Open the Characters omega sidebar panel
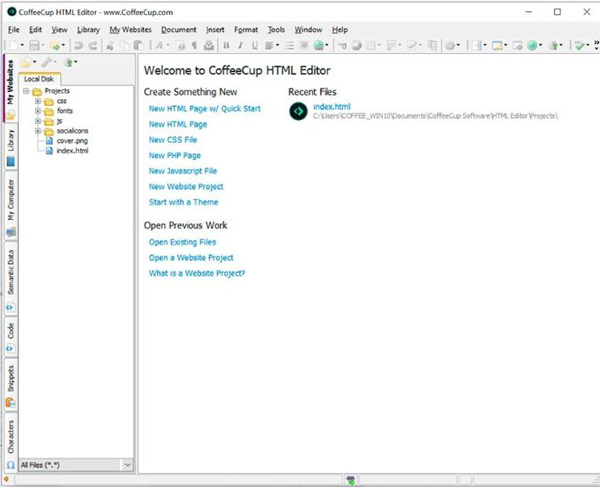Image resolution: width=600 pixels, height=487 pixels. click(x=11, y=442)
